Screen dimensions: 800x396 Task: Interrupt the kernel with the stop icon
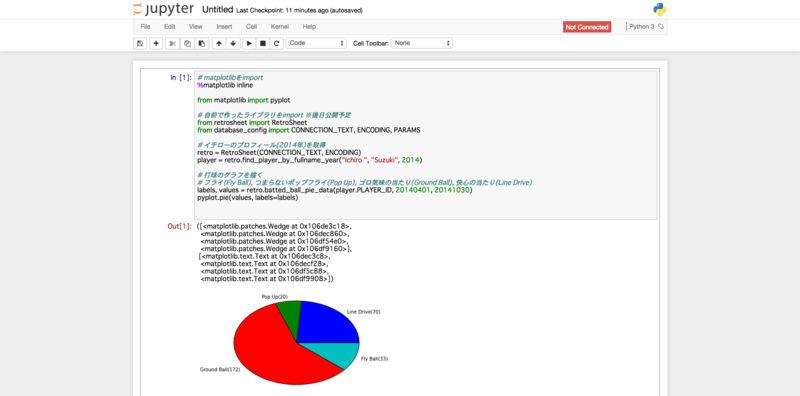tap(263, 43)
